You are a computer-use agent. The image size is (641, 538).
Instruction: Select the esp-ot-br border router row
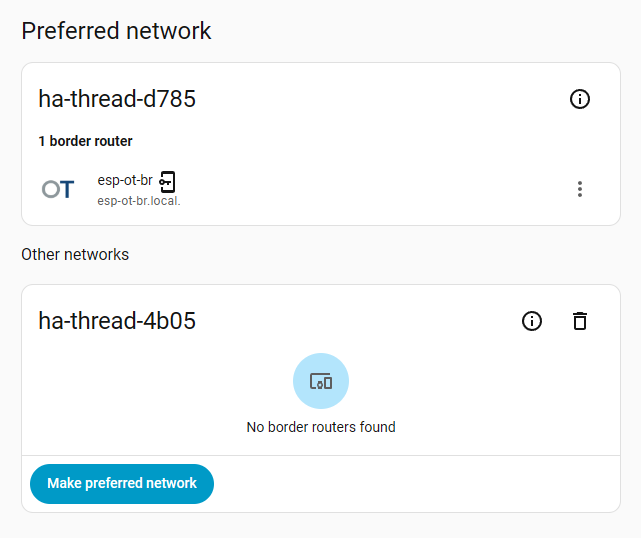(x=350, y=189)
